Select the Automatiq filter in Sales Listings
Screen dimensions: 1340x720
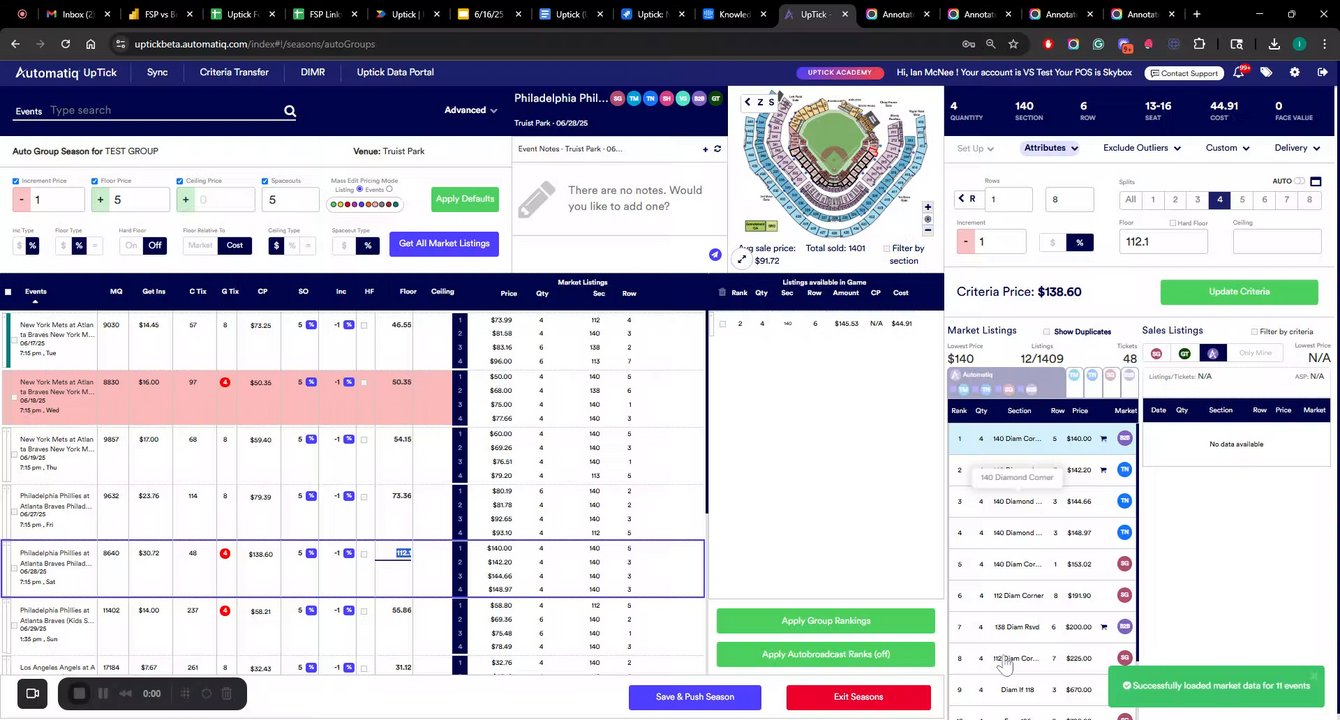pos(1213,353)
